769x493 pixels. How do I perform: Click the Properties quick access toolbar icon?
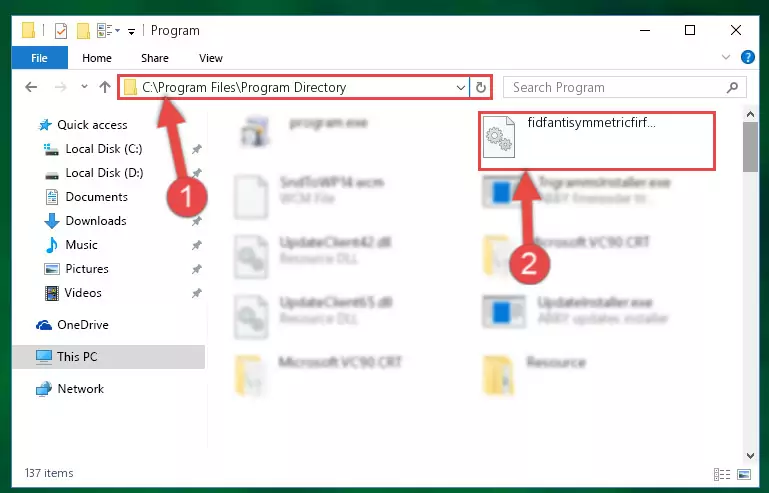tap(61, 31)
